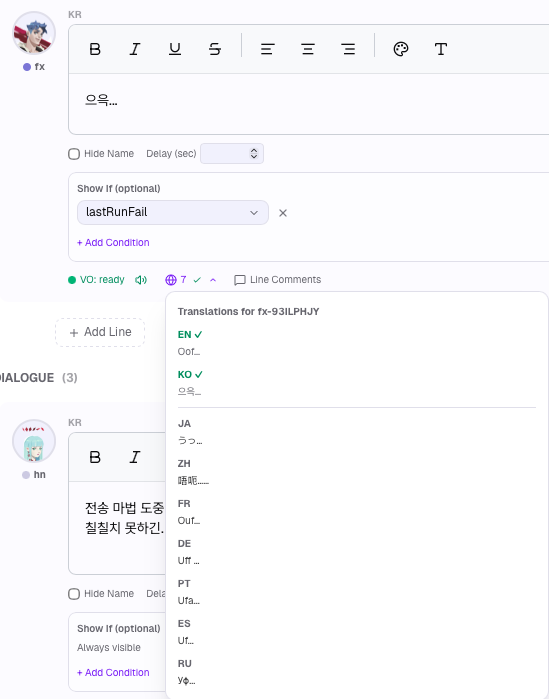Apply underline formatting
The width and height of the screenshot is (549, 699).
[175, 49]
